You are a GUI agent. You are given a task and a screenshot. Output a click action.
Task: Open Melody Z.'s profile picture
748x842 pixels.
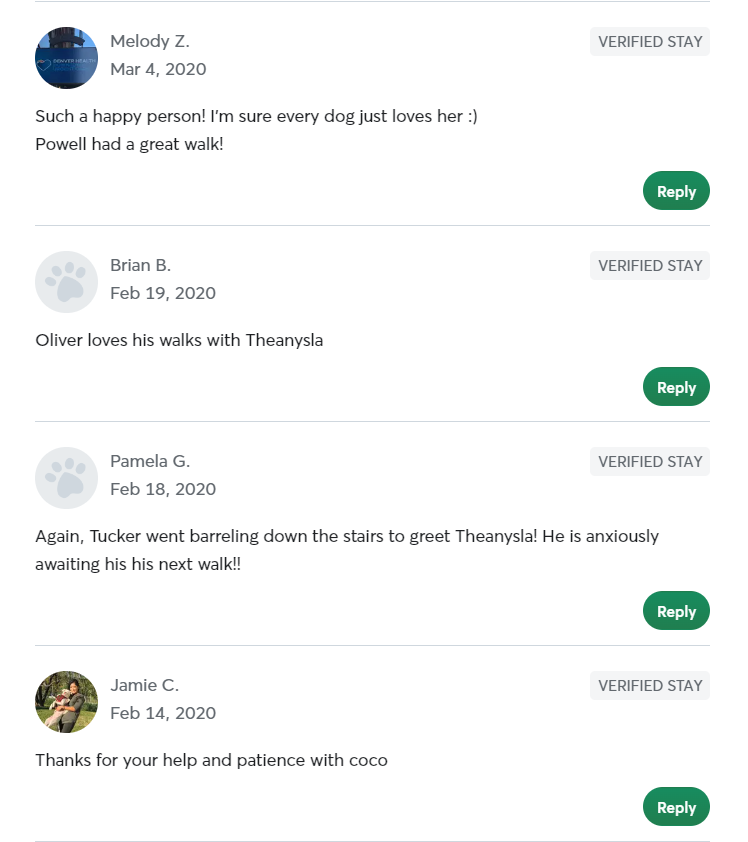click(x=66, y=58)
